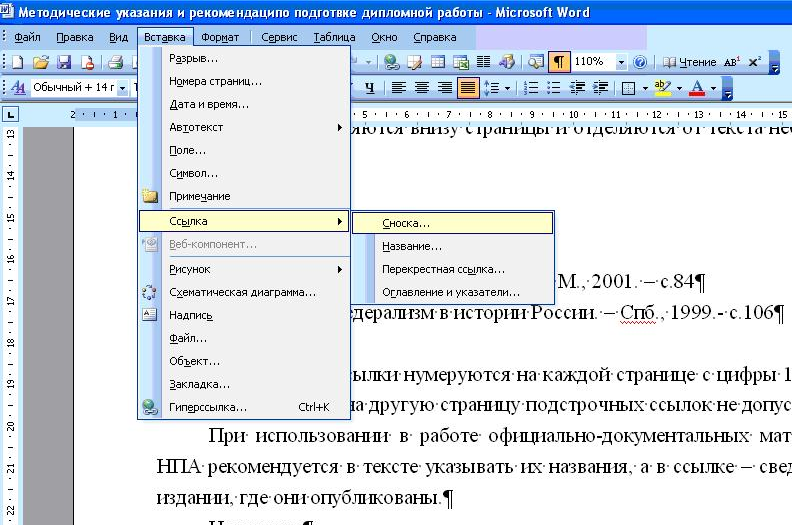
Task: Open the Вид menu
Action: coord(118,37)
